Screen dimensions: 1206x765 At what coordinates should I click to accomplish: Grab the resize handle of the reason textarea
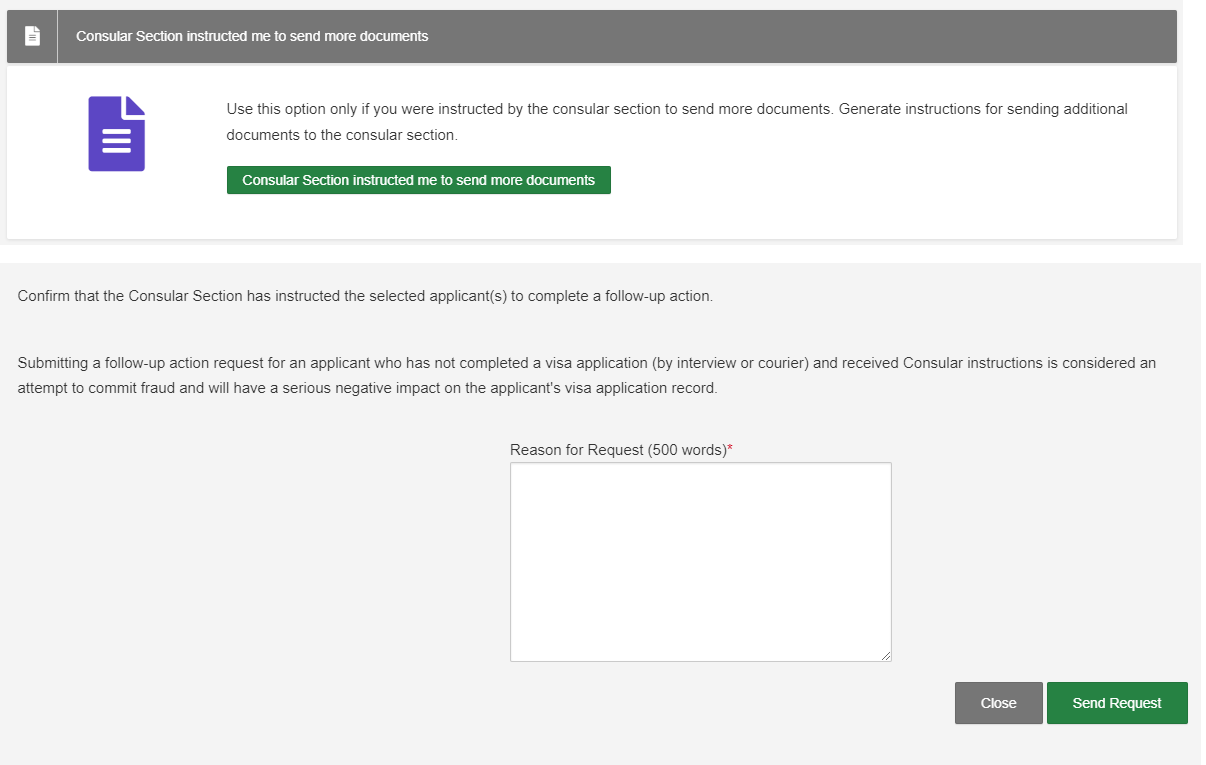click(886, 656)
